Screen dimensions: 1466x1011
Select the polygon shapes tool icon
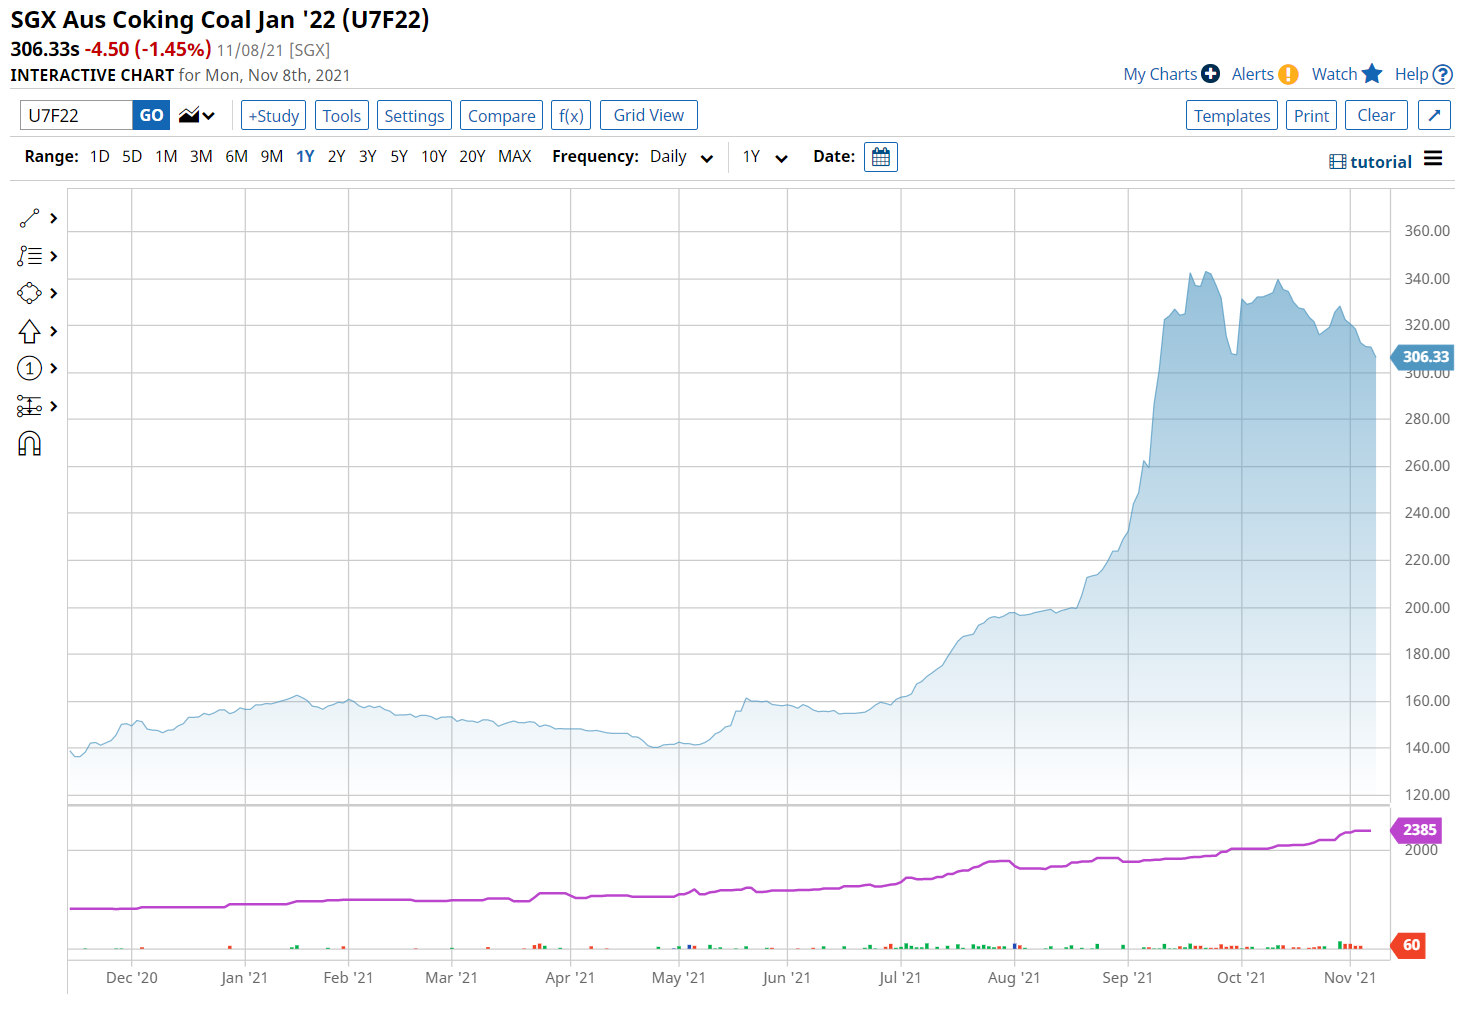click(x=29, y=293)
